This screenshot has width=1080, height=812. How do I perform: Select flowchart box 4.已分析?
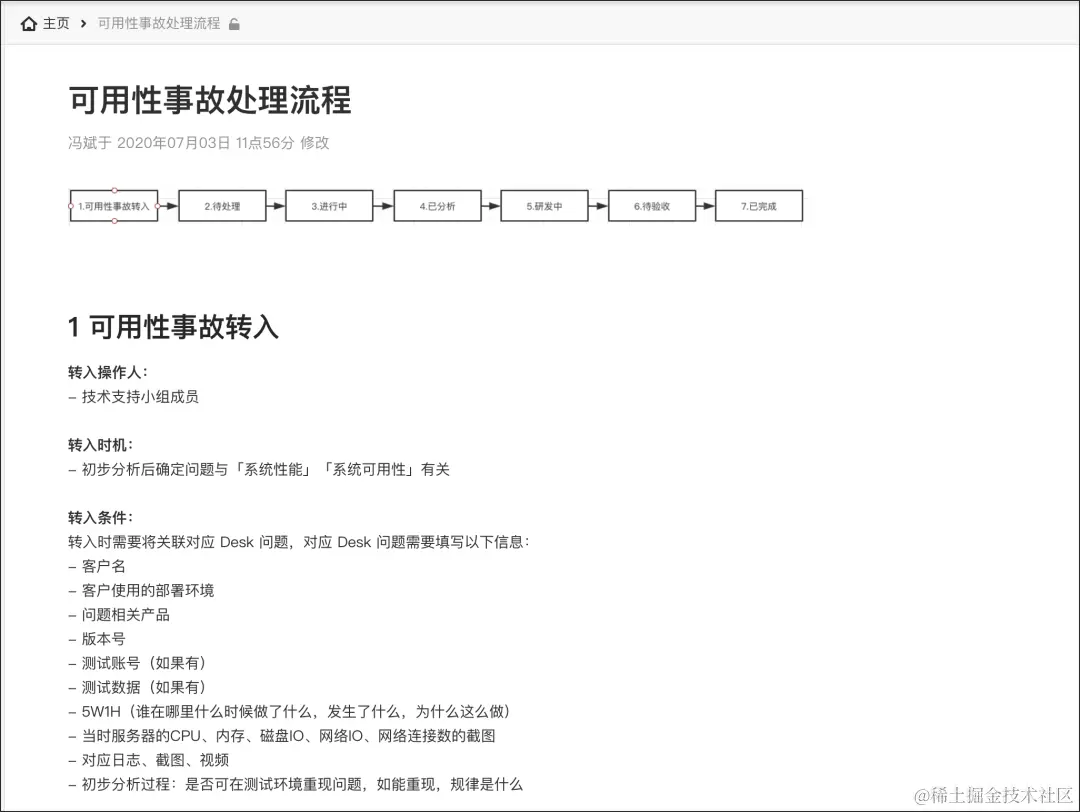click(x=437, y=206)
